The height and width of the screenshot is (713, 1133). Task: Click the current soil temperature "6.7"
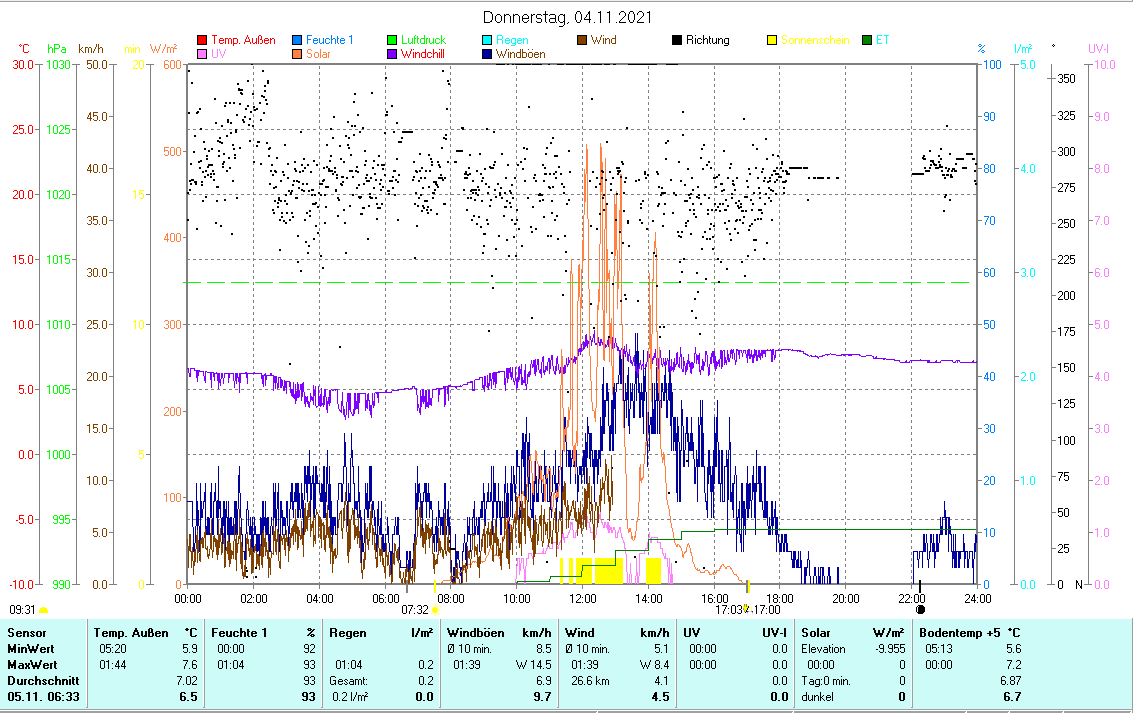click(x=1012, y=696)
